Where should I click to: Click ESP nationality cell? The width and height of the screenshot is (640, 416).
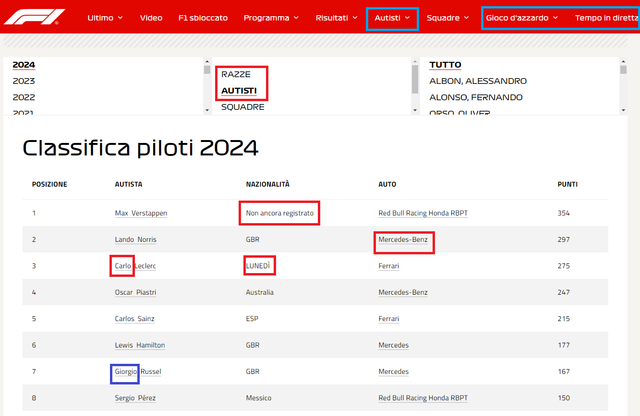(x=252, y=319)
